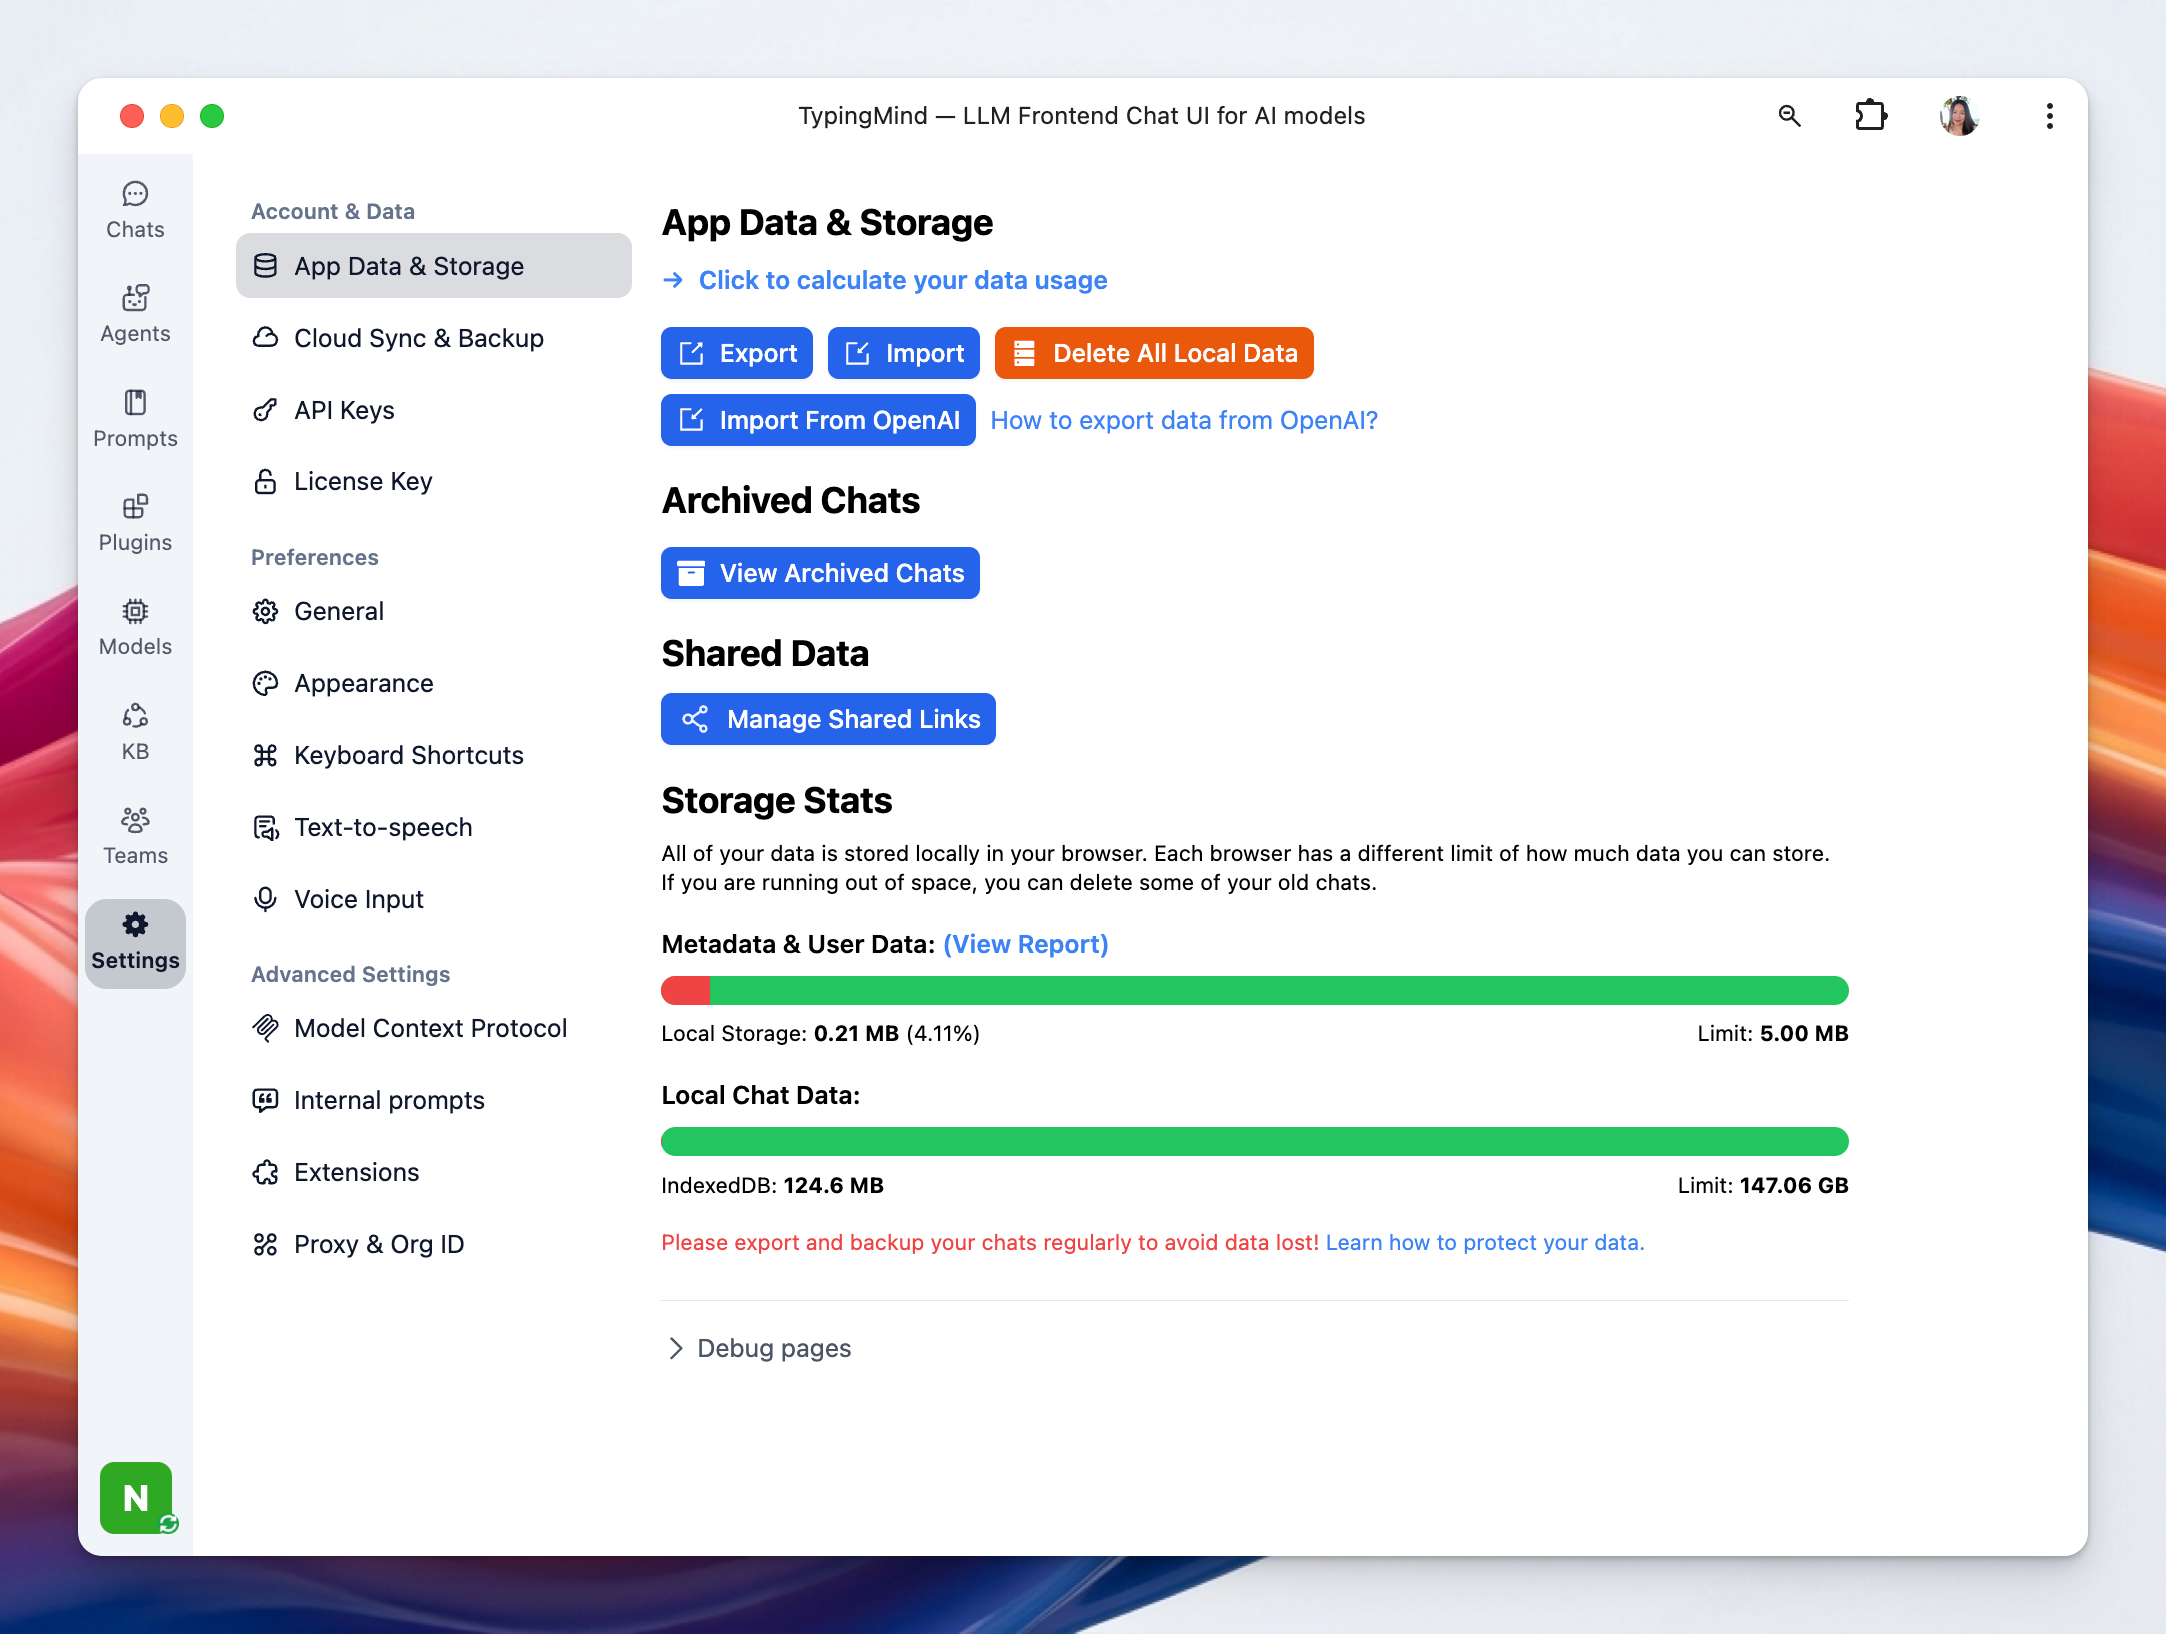Click the Metadata & User Data storage bar

tap(1254, 990)
